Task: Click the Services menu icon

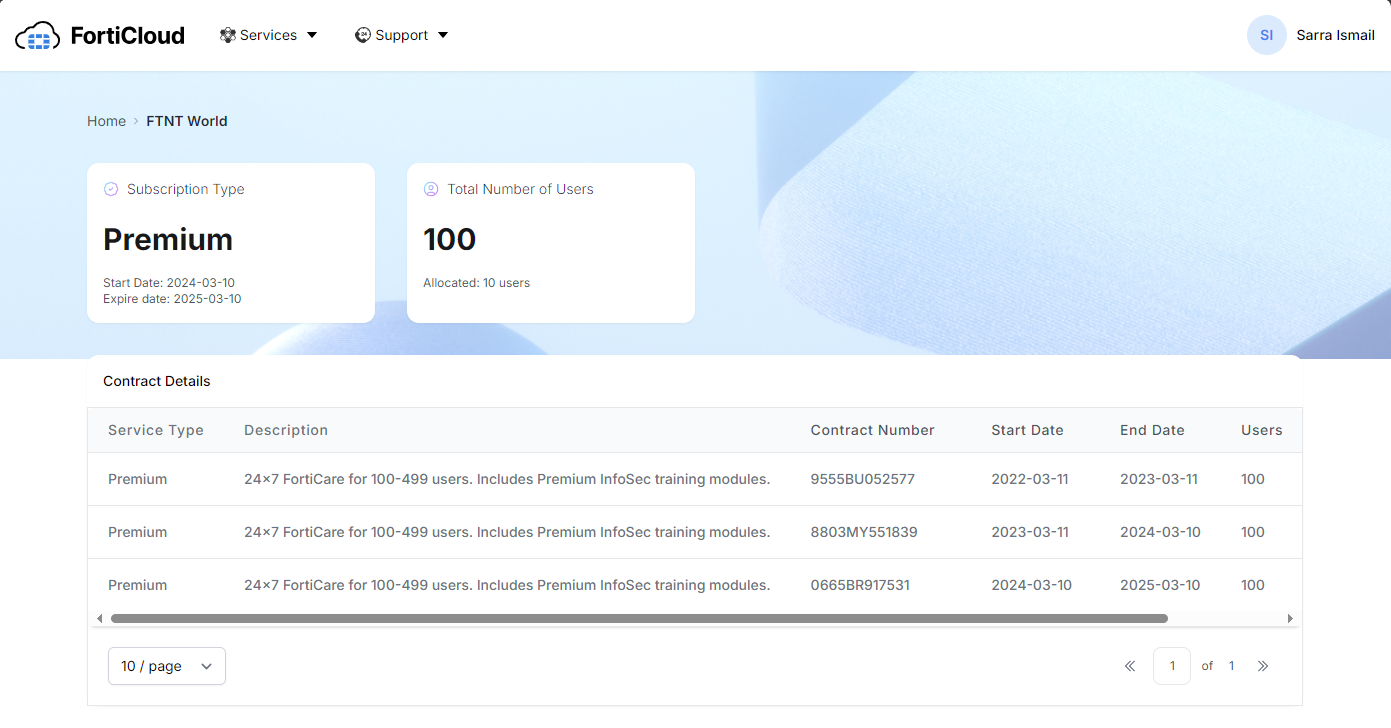Action: 228,35
